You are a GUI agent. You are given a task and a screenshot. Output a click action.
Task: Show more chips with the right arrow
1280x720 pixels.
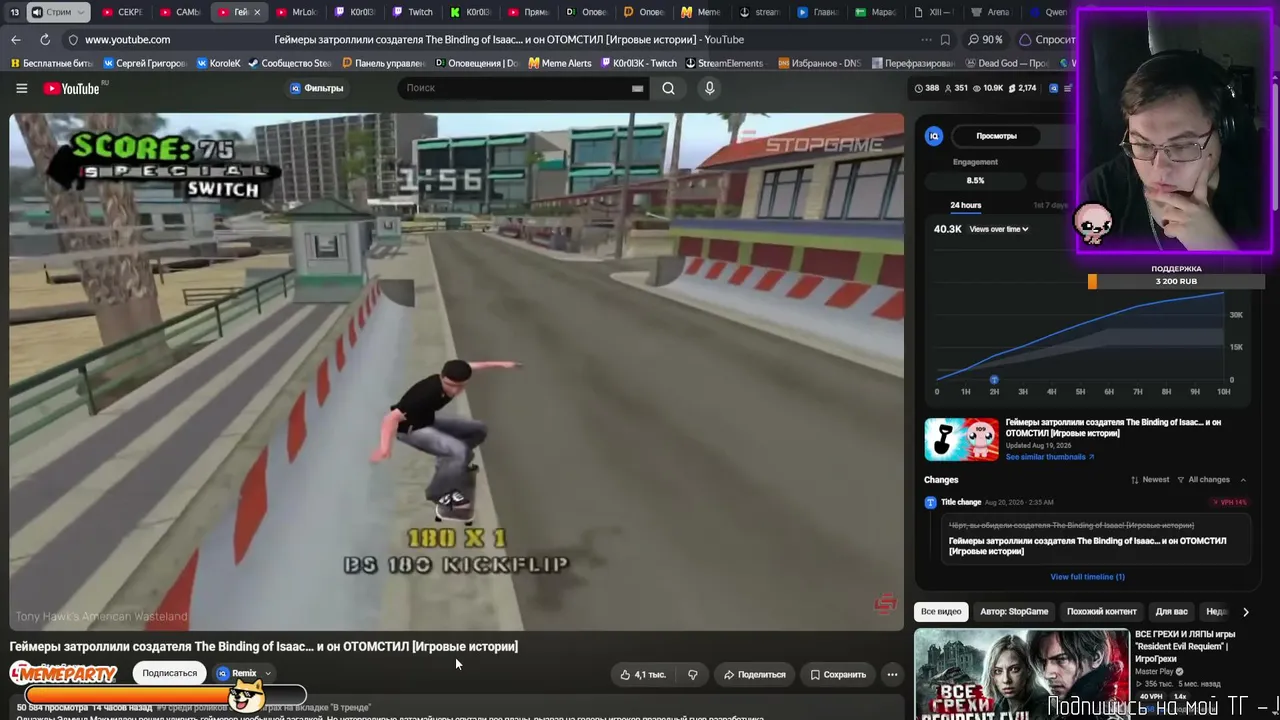(x=1245, y=612)
